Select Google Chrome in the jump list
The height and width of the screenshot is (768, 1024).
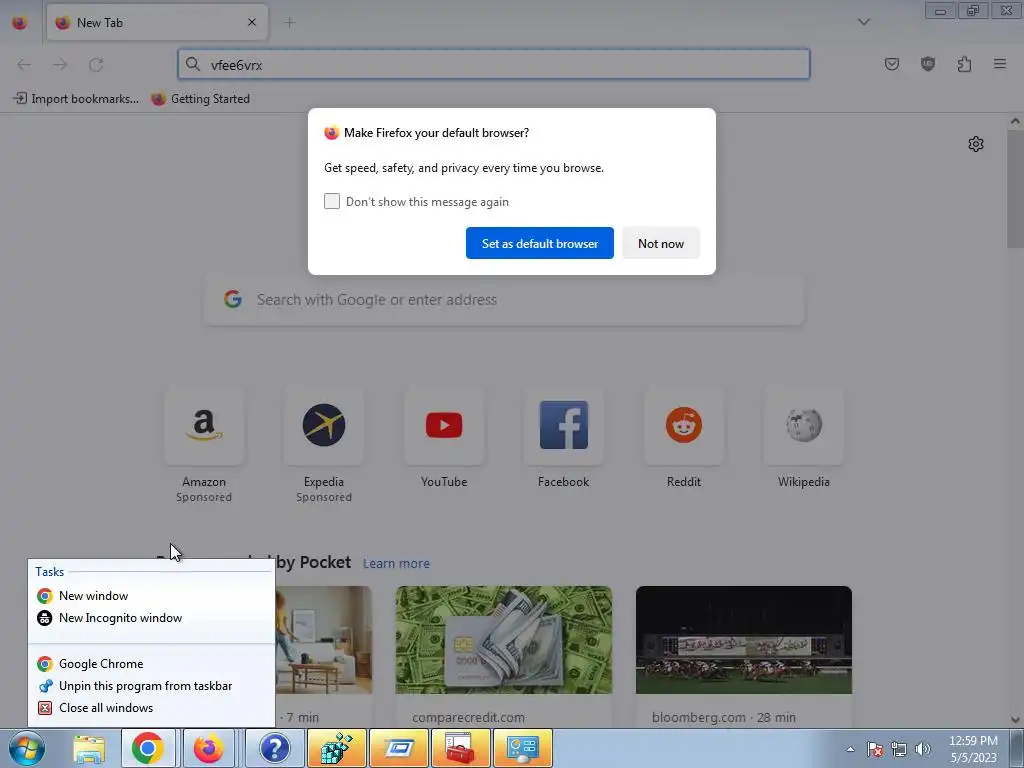pos(152,664)
